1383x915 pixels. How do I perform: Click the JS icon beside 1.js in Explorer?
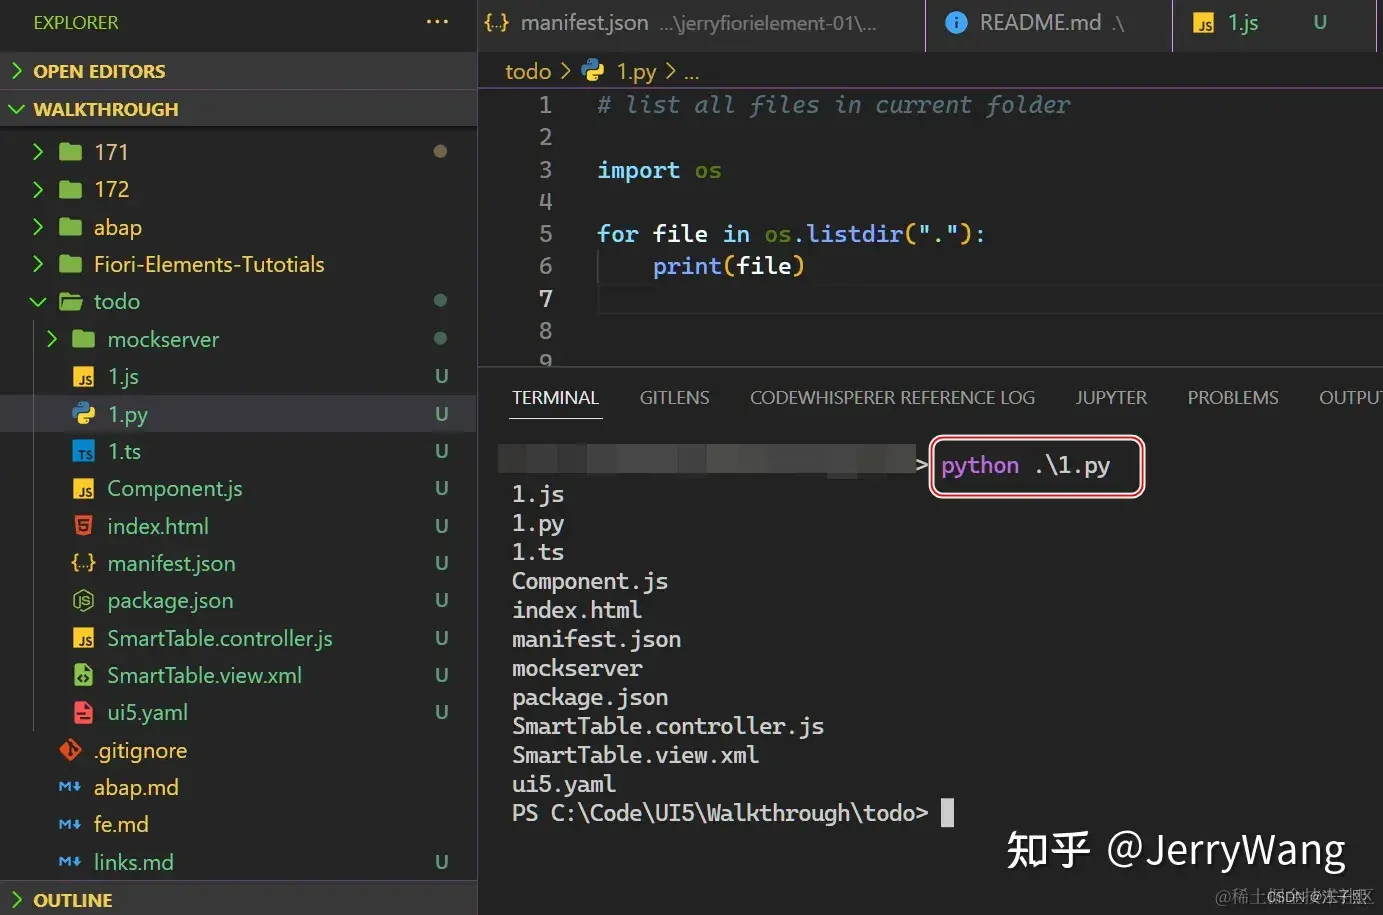(x=84, y=377)
